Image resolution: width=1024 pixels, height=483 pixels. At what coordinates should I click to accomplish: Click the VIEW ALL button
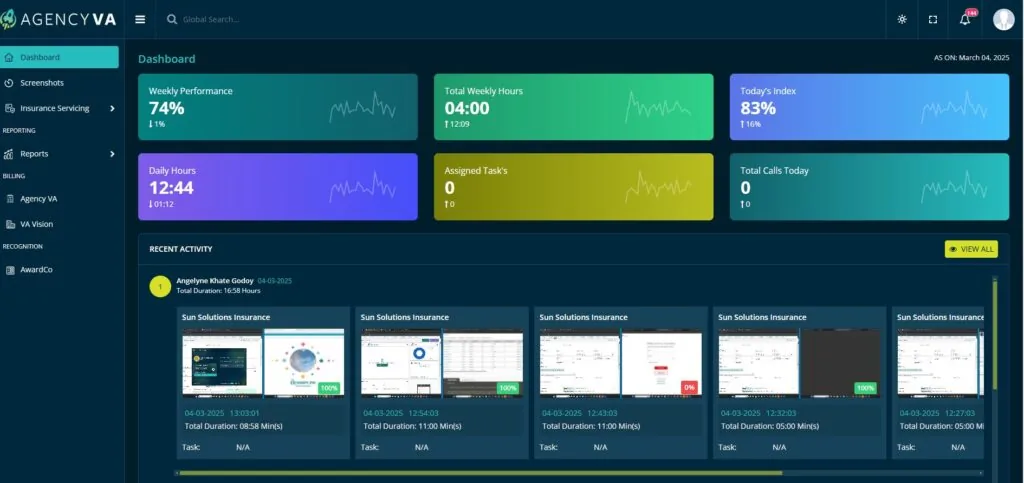point(971,249)
